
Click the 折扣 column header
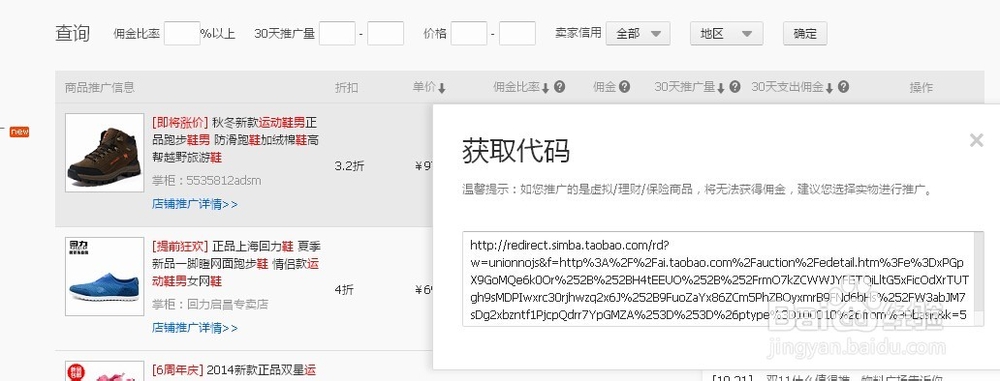point(346,87)
